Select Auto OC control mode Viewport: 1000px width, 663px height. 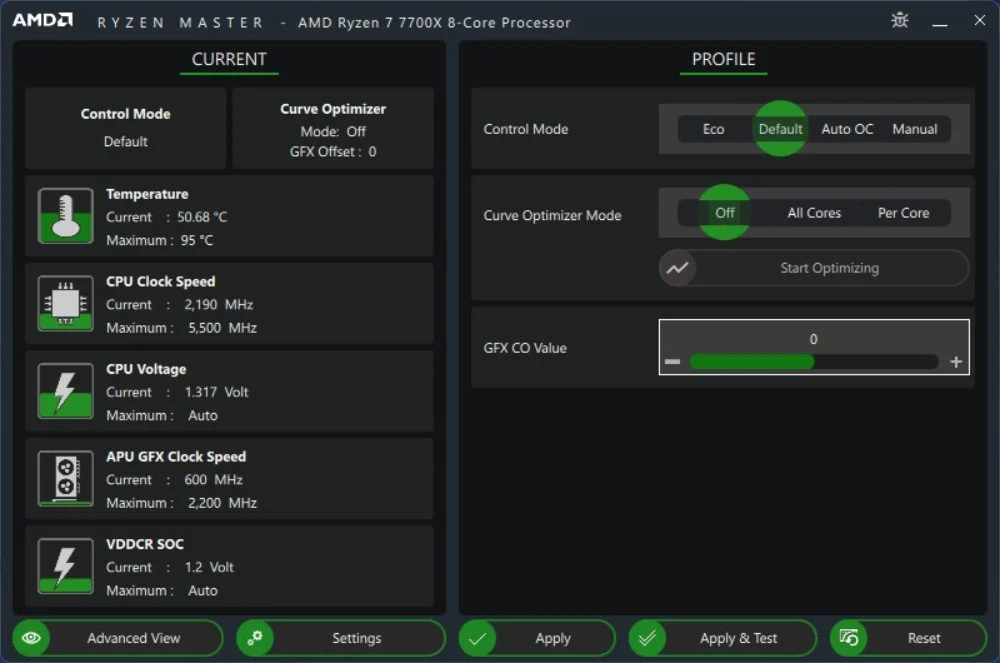pos(847,129)
